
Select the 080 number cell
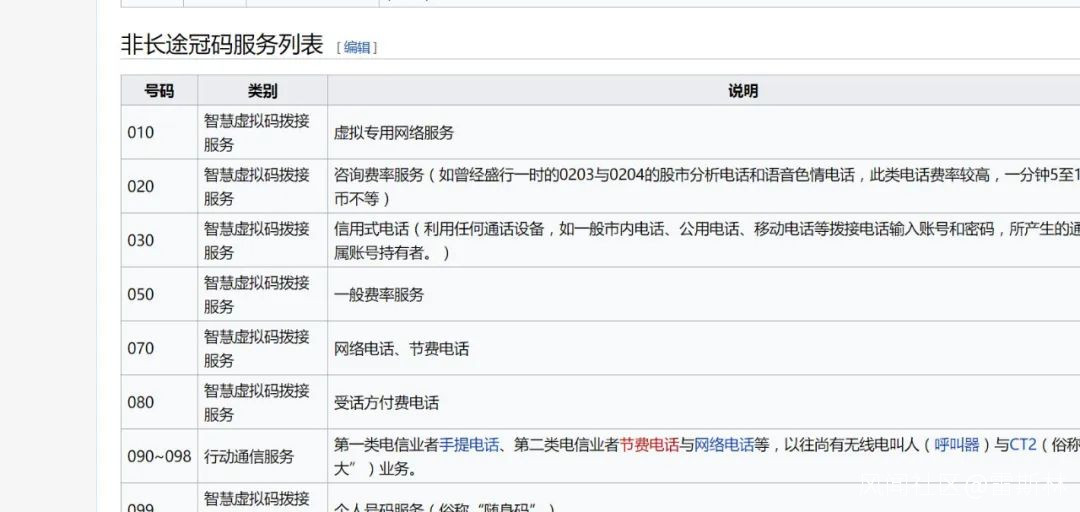[159, 402]
